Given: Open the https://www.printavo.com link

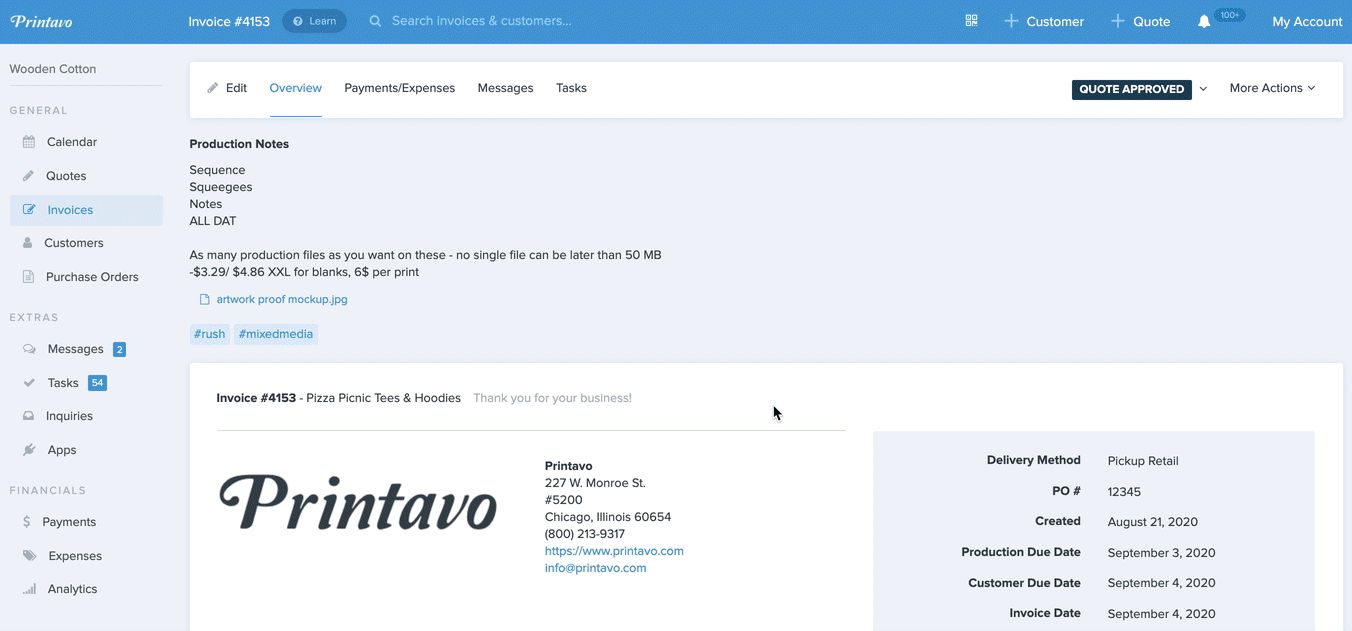Looking at the screenshot, I should click(614, 551).
